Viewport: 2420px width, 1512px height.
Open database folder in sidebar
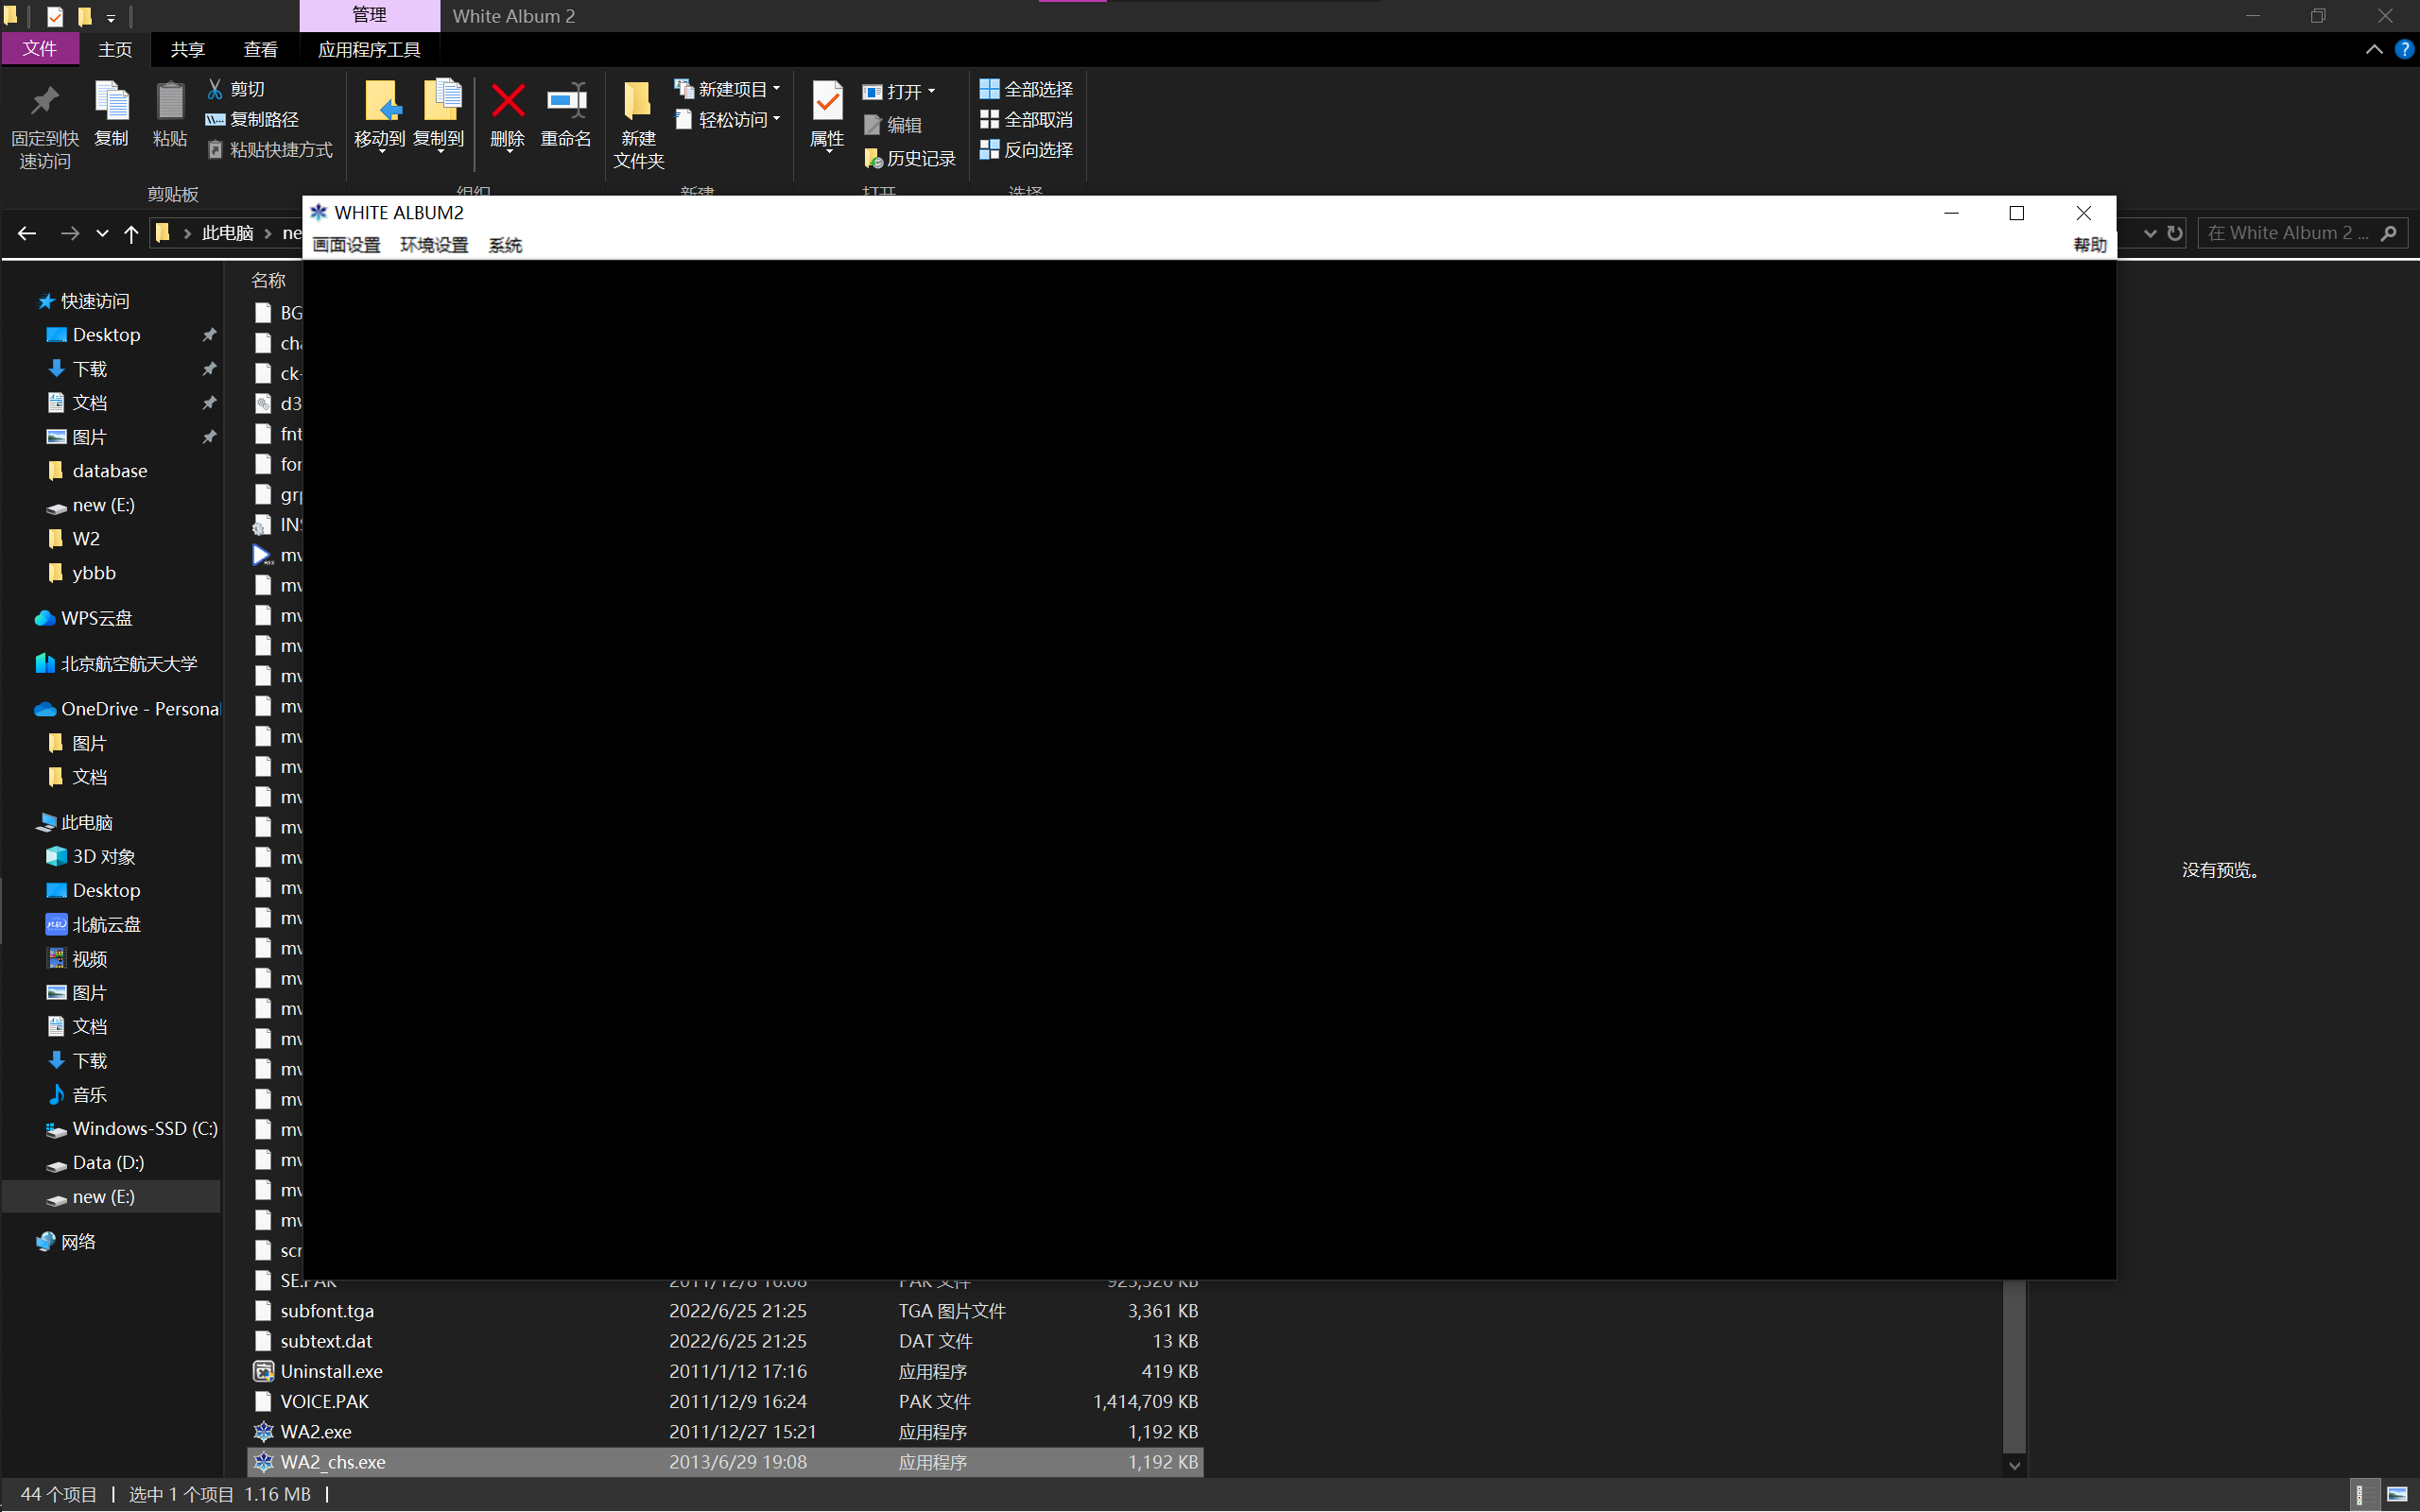[x=109, y=471]
